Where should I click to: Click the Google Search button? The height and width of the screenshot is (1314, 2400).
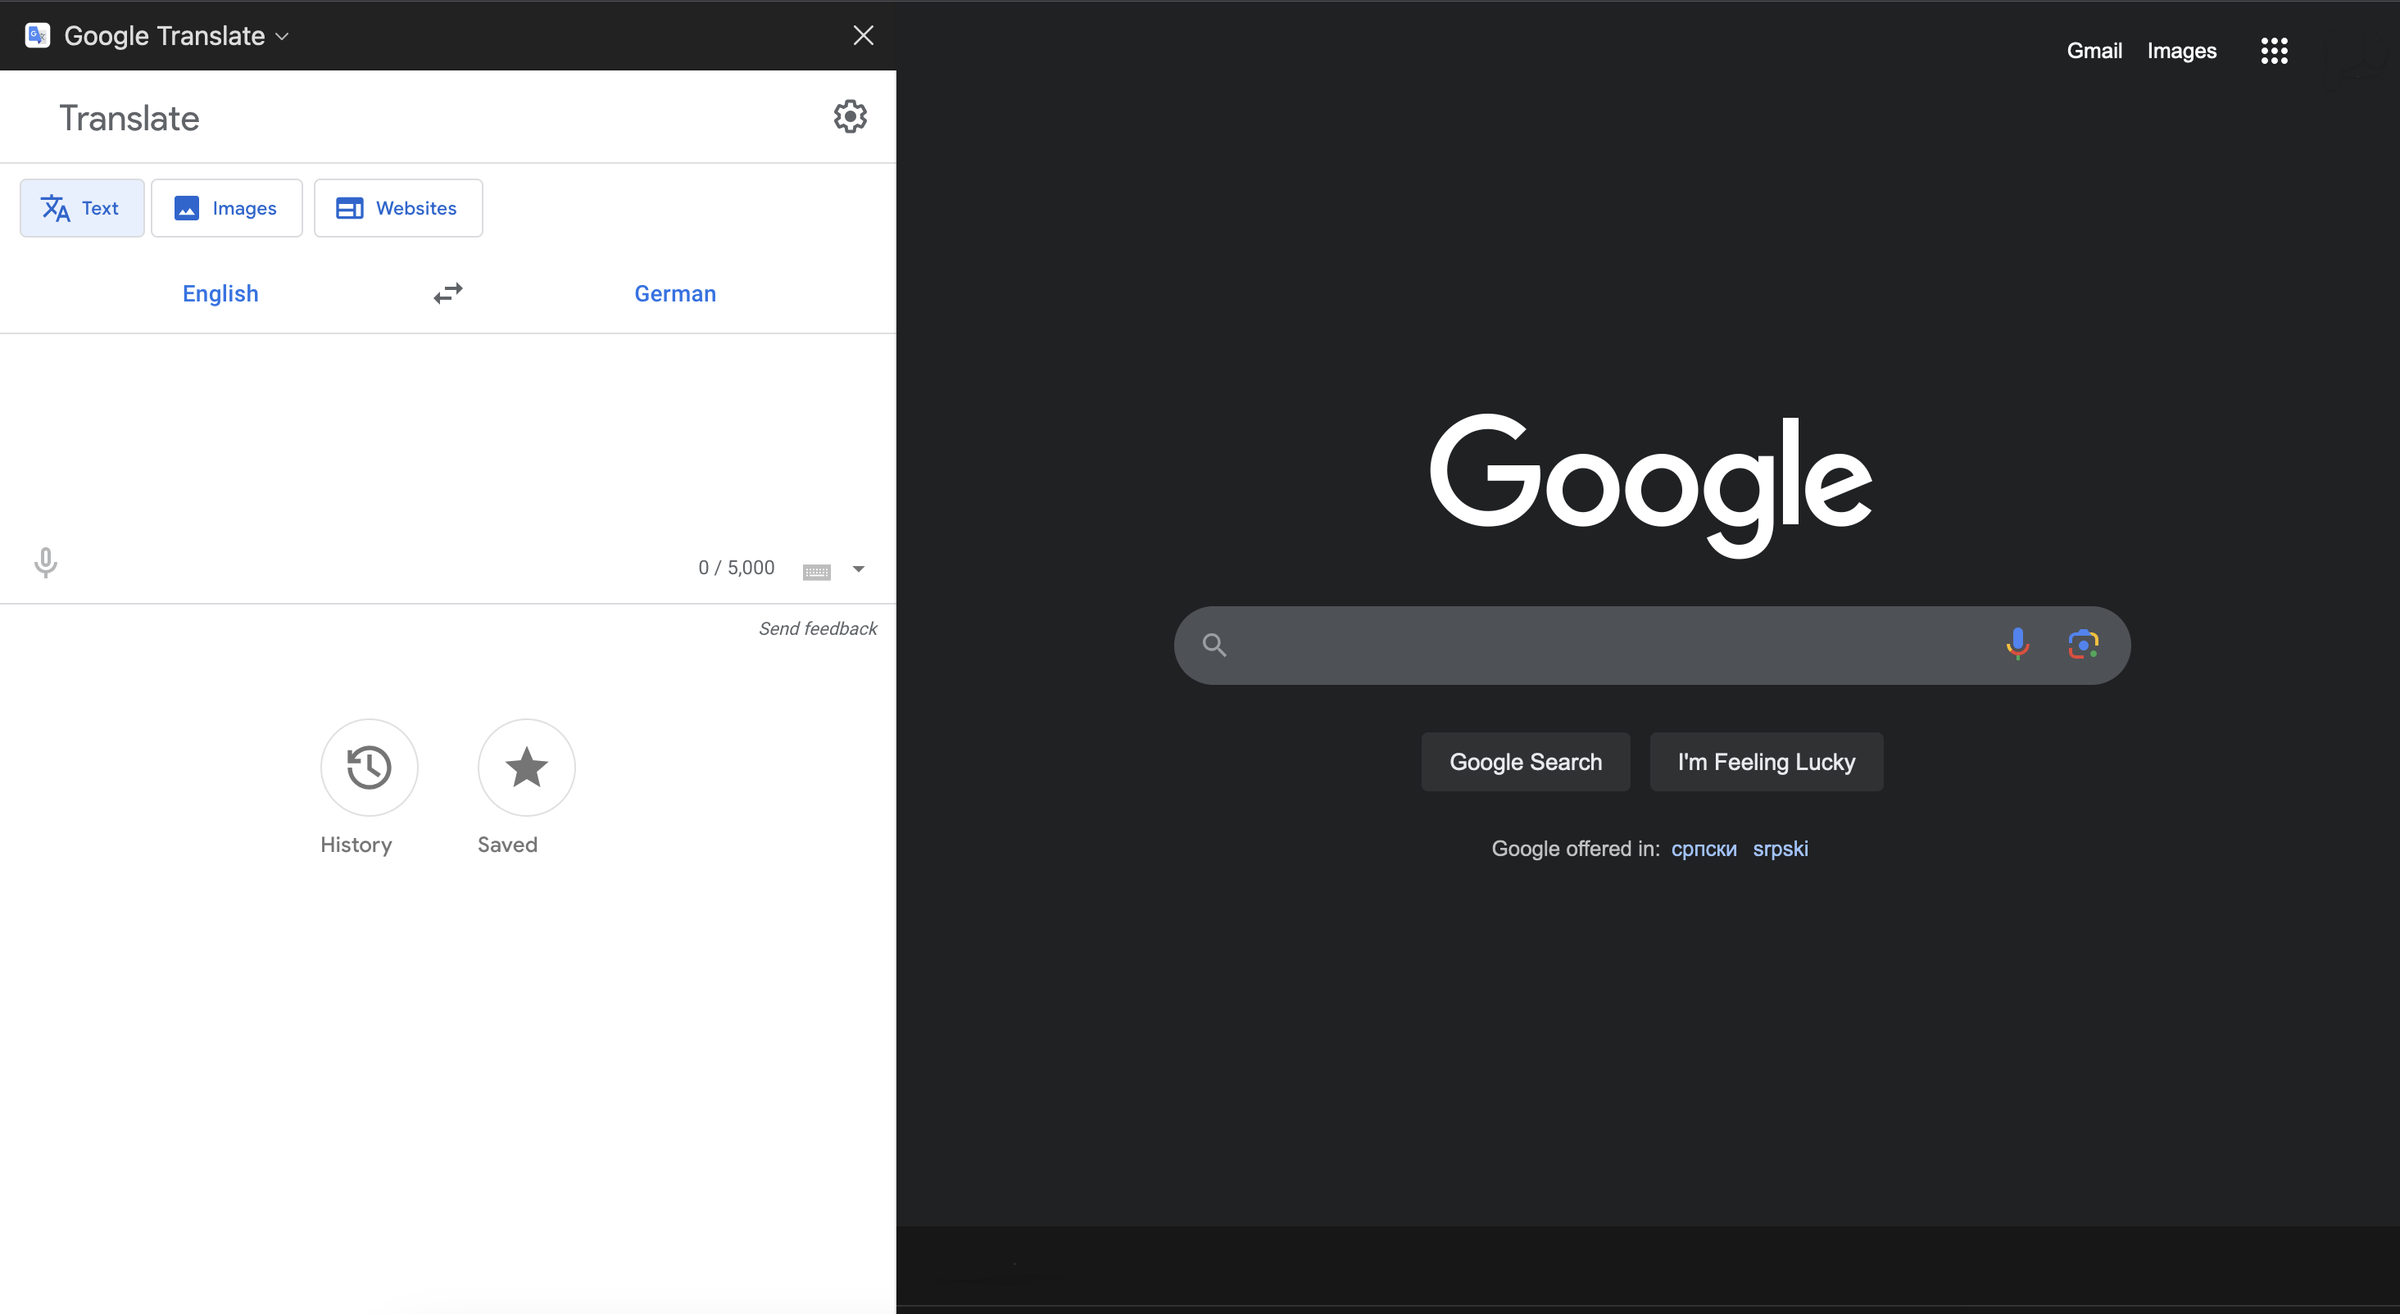1526,762
